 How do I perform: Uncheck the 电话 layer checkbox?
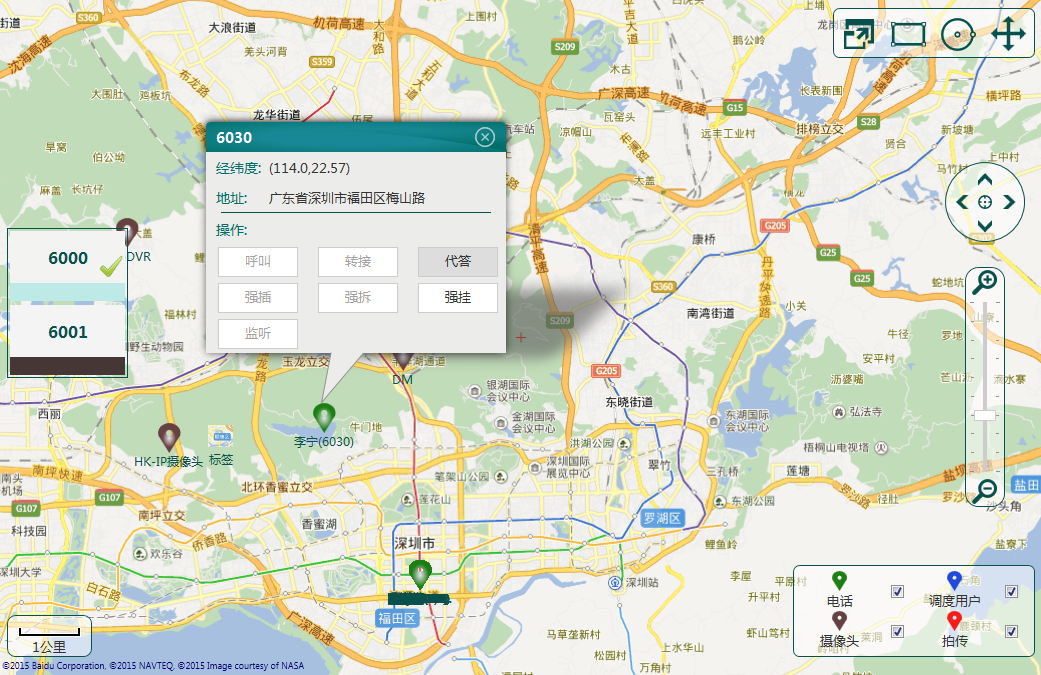click(897, 592)
